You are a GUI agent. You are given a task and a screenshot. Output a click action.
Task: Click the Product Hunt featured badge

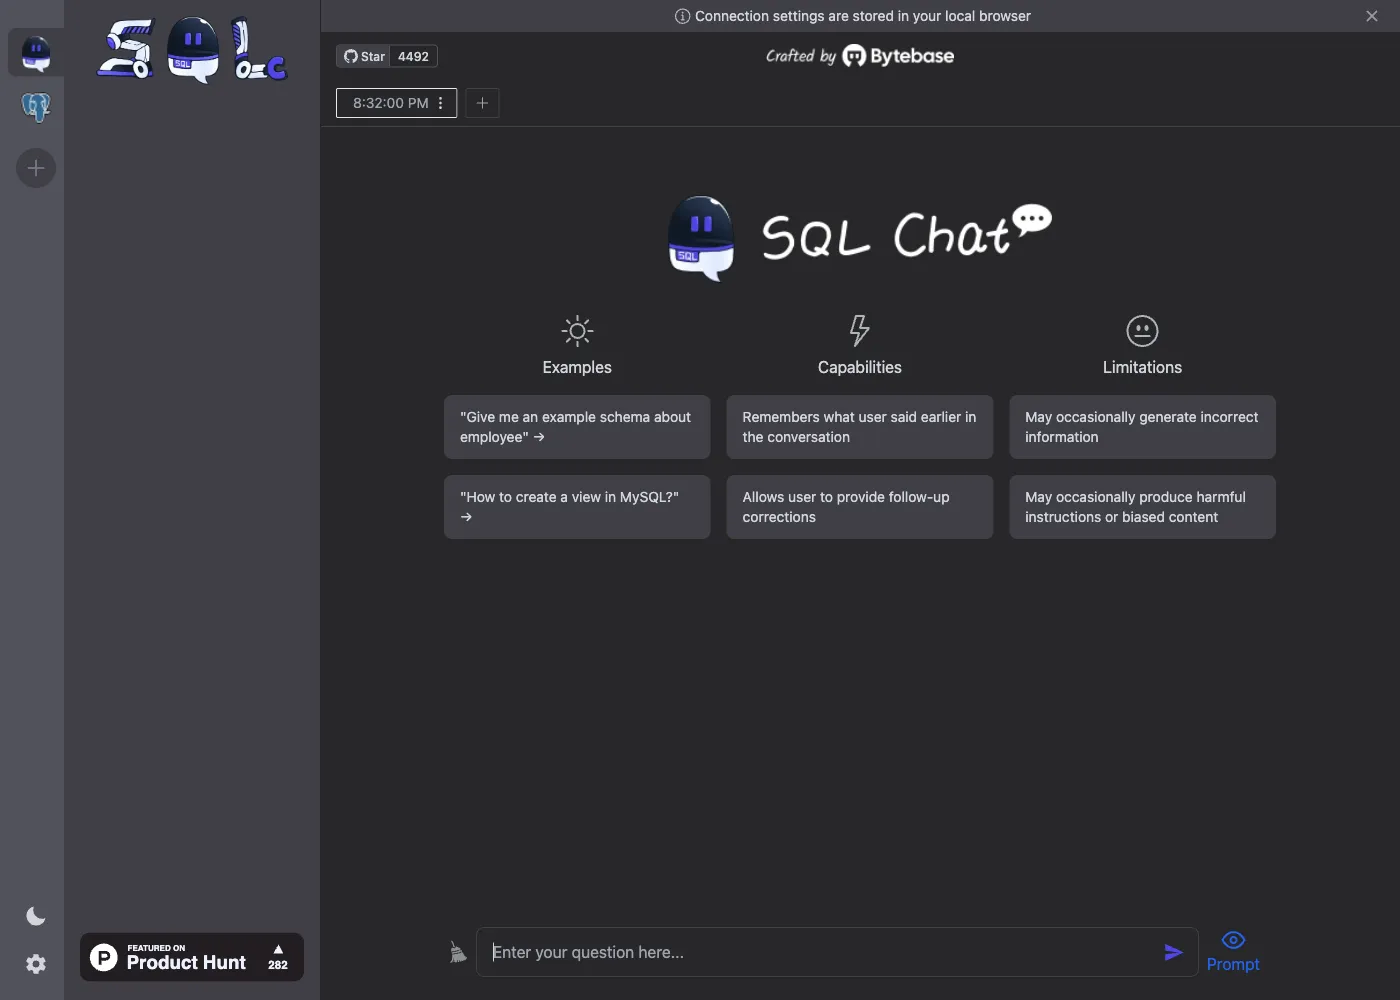tap(192, 957)
